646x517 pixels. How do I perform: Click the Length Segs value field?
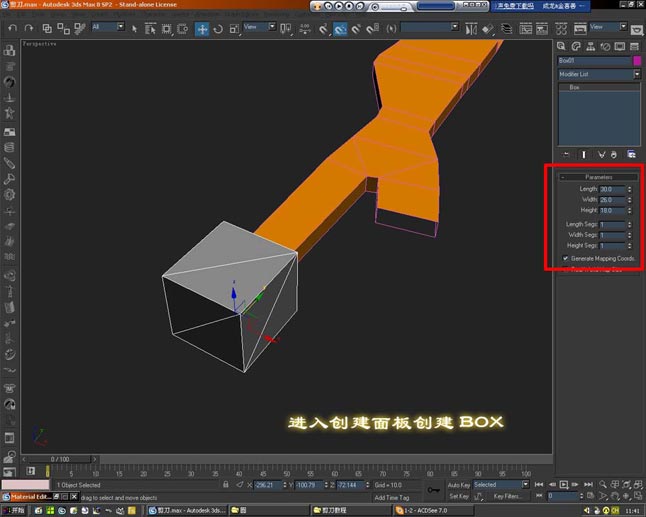612,225
